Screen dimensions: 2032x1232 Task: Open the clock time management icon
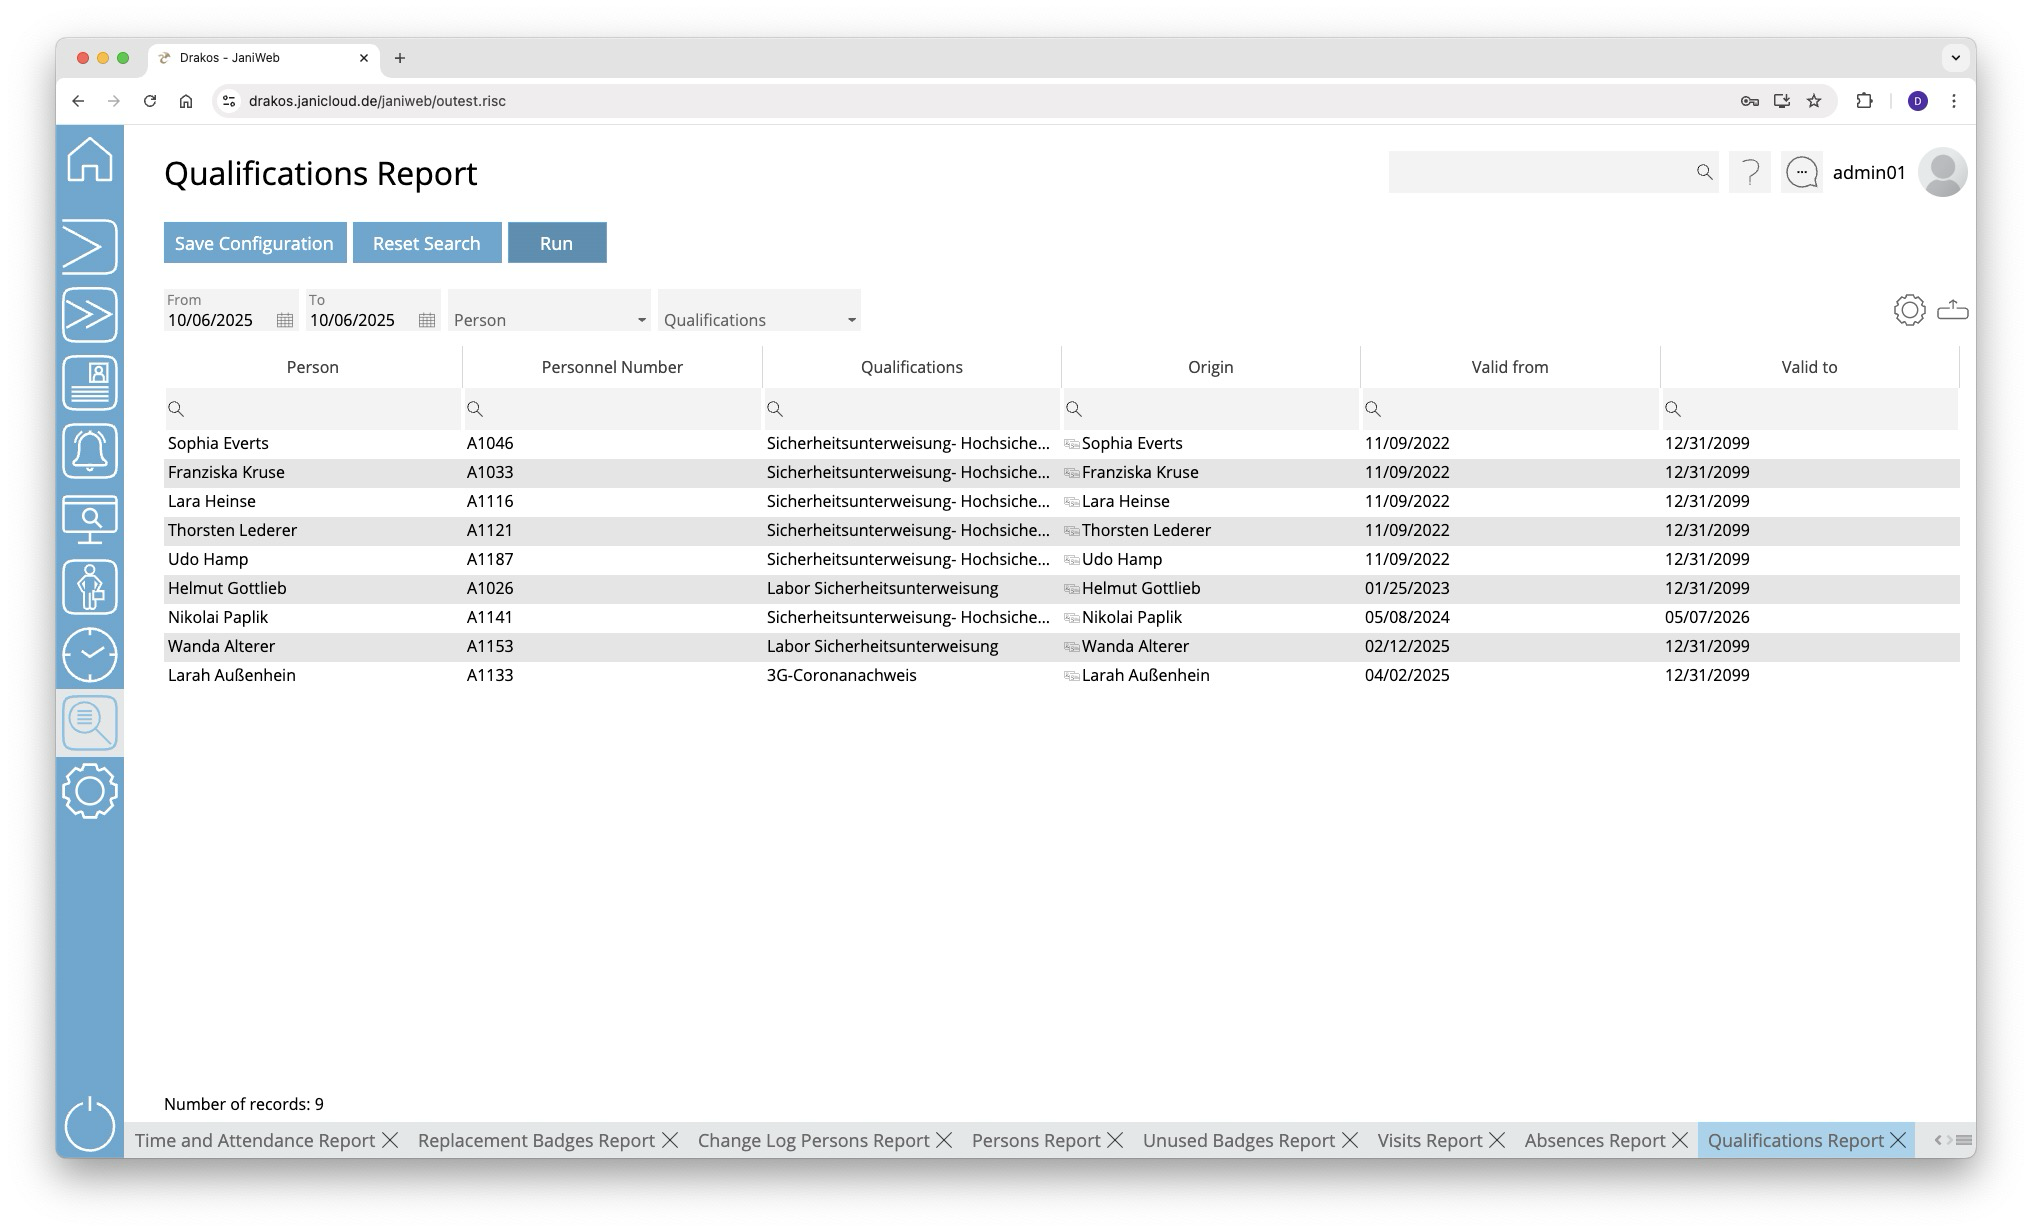[90, 655]
